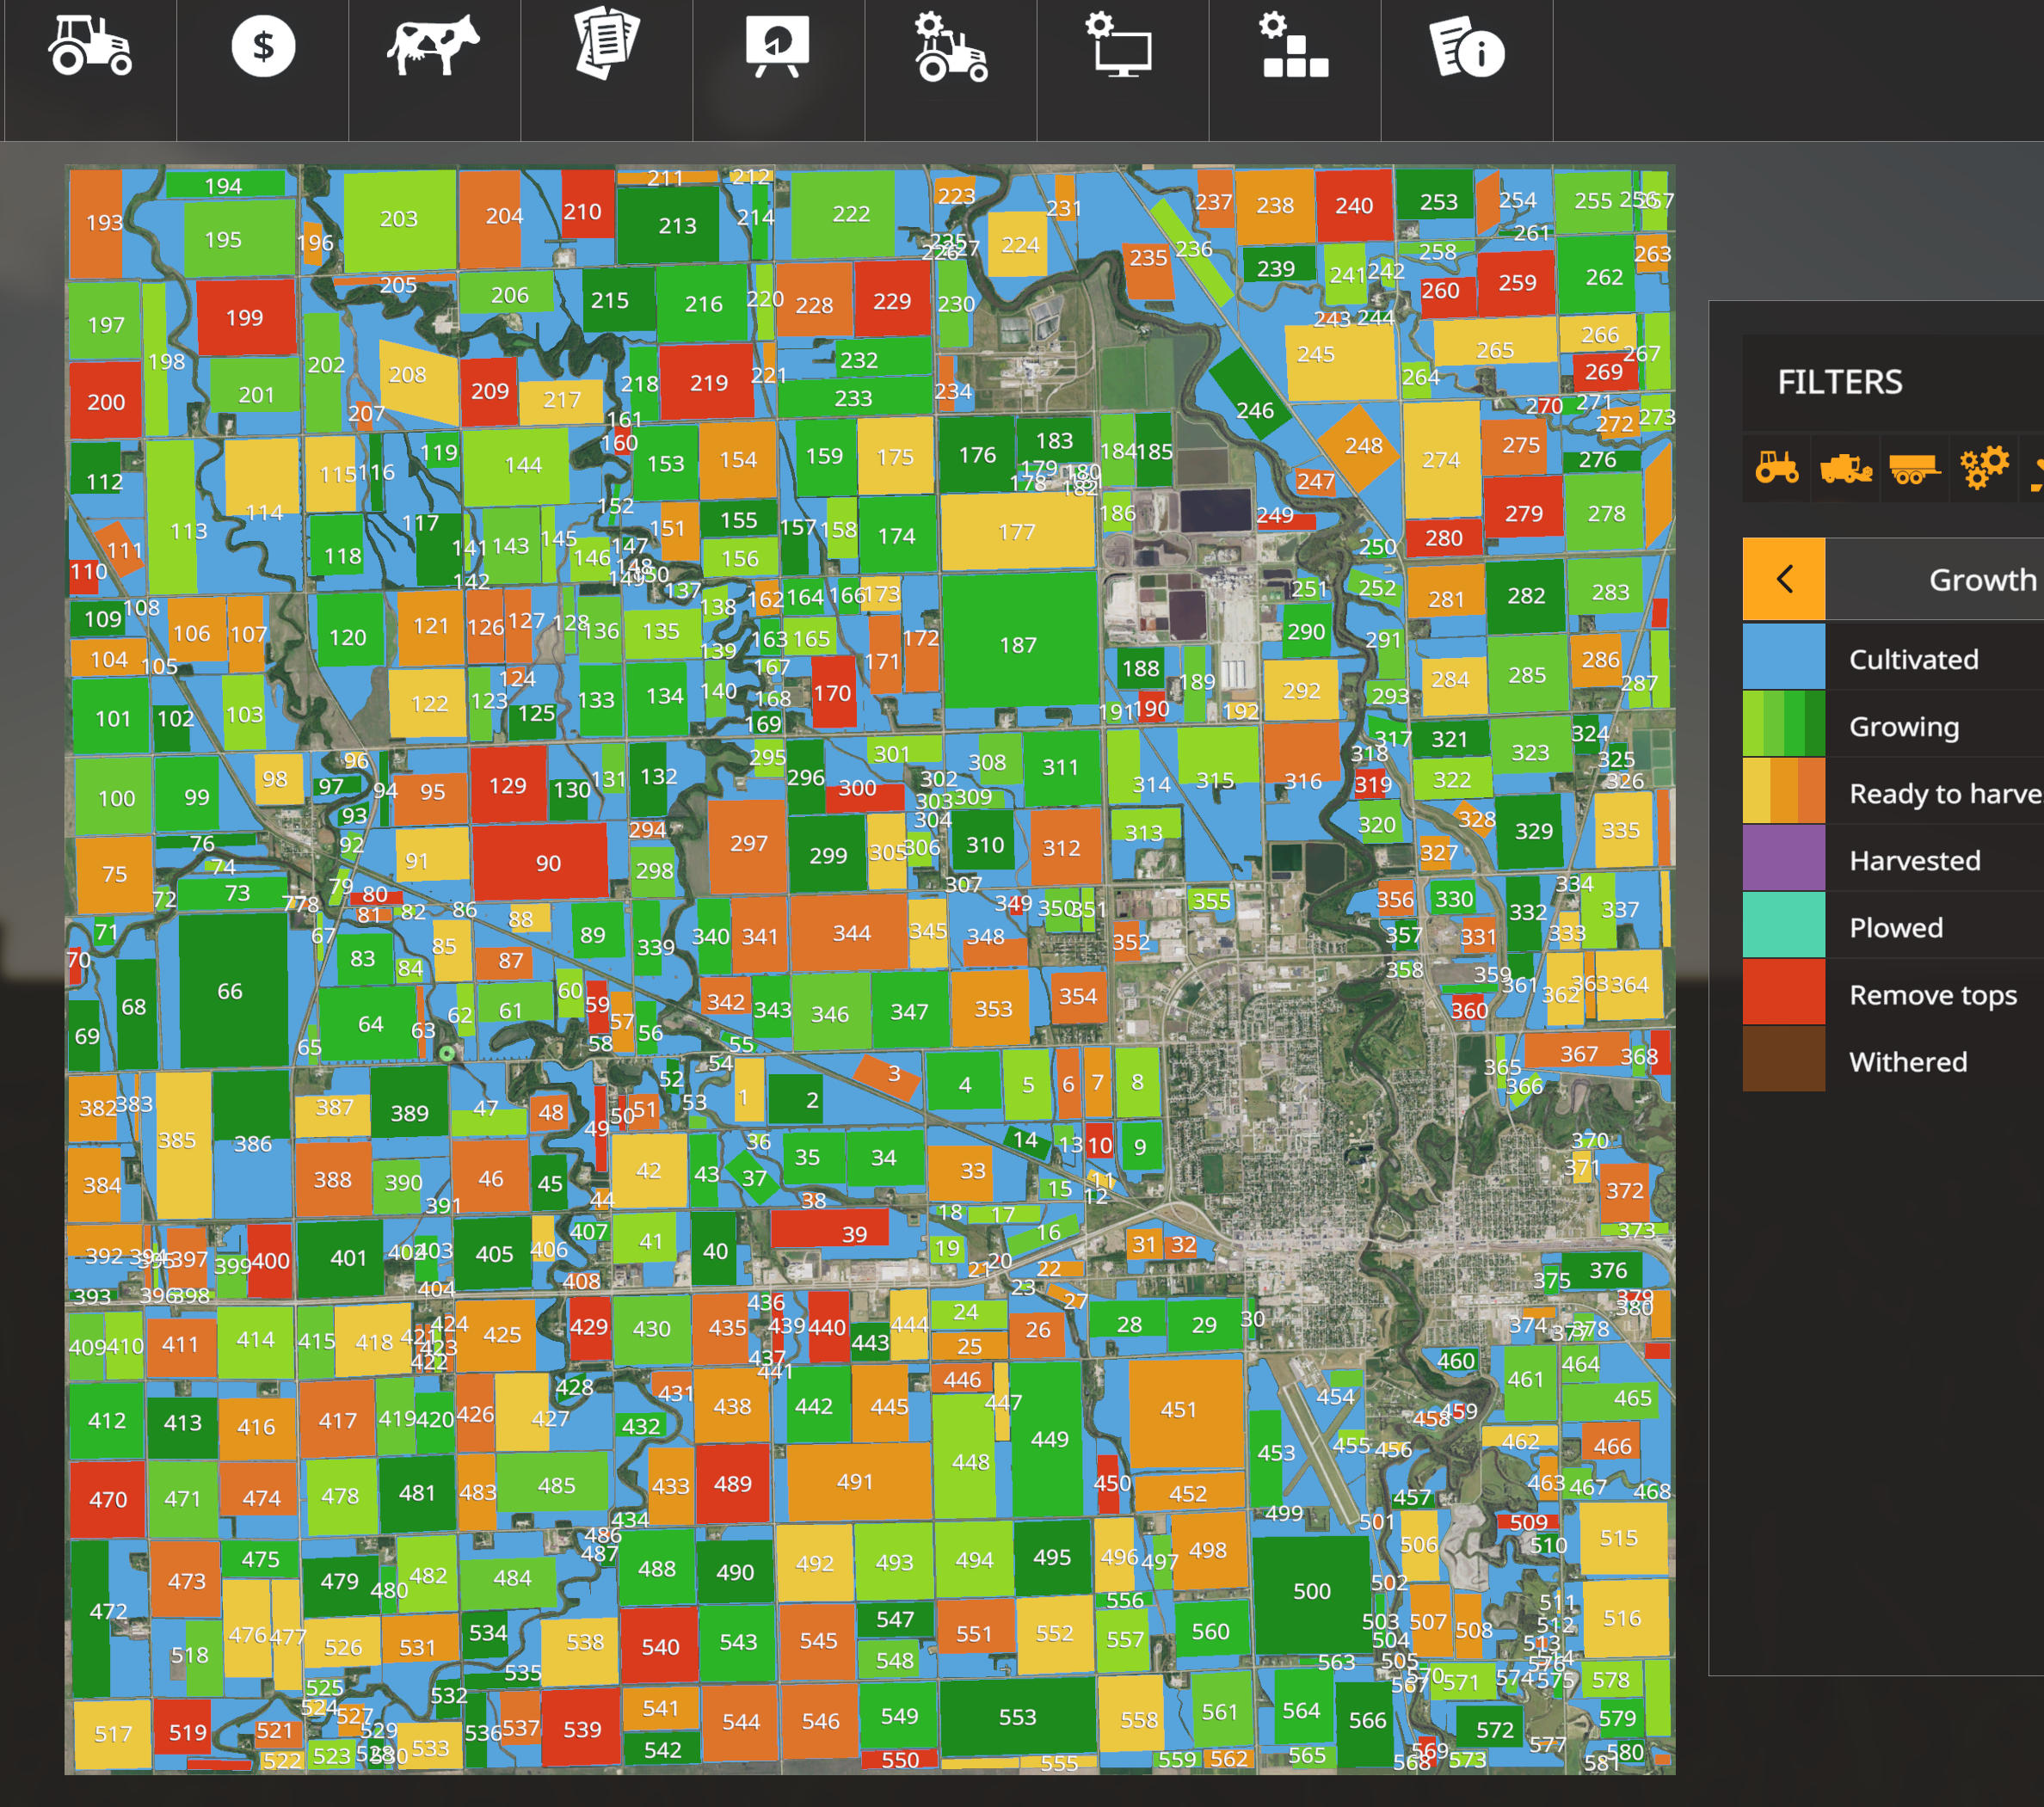The image size is (2044, 1807).
Task: Click field 401 on the map
Action: coord(339,1258)
